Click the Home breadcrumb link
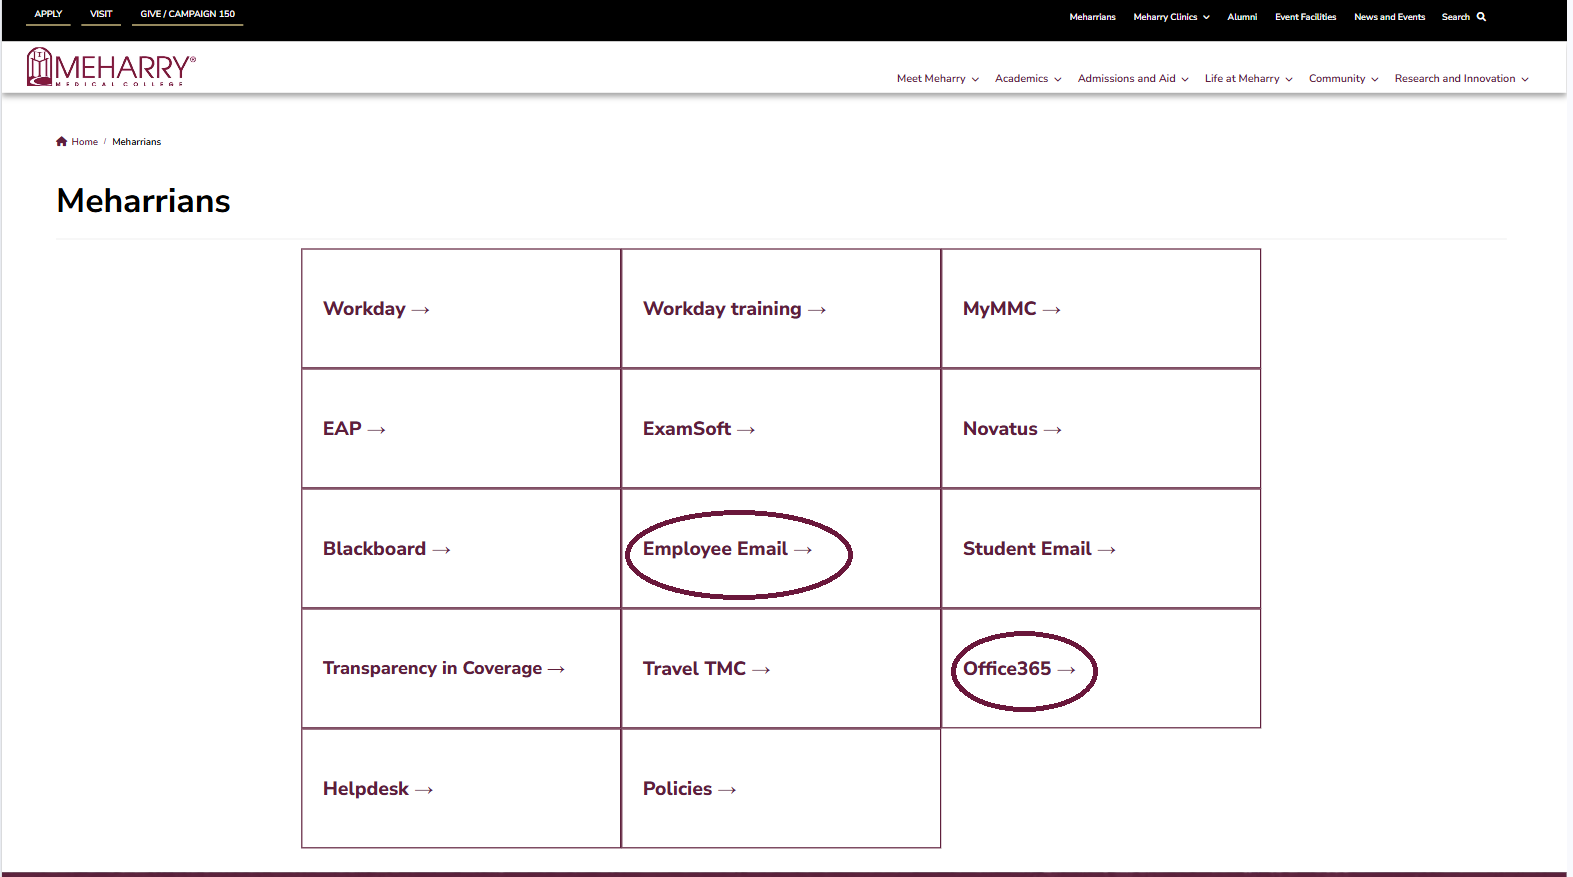This screenshot has height=877, width=1573. [x=84, y=142]
